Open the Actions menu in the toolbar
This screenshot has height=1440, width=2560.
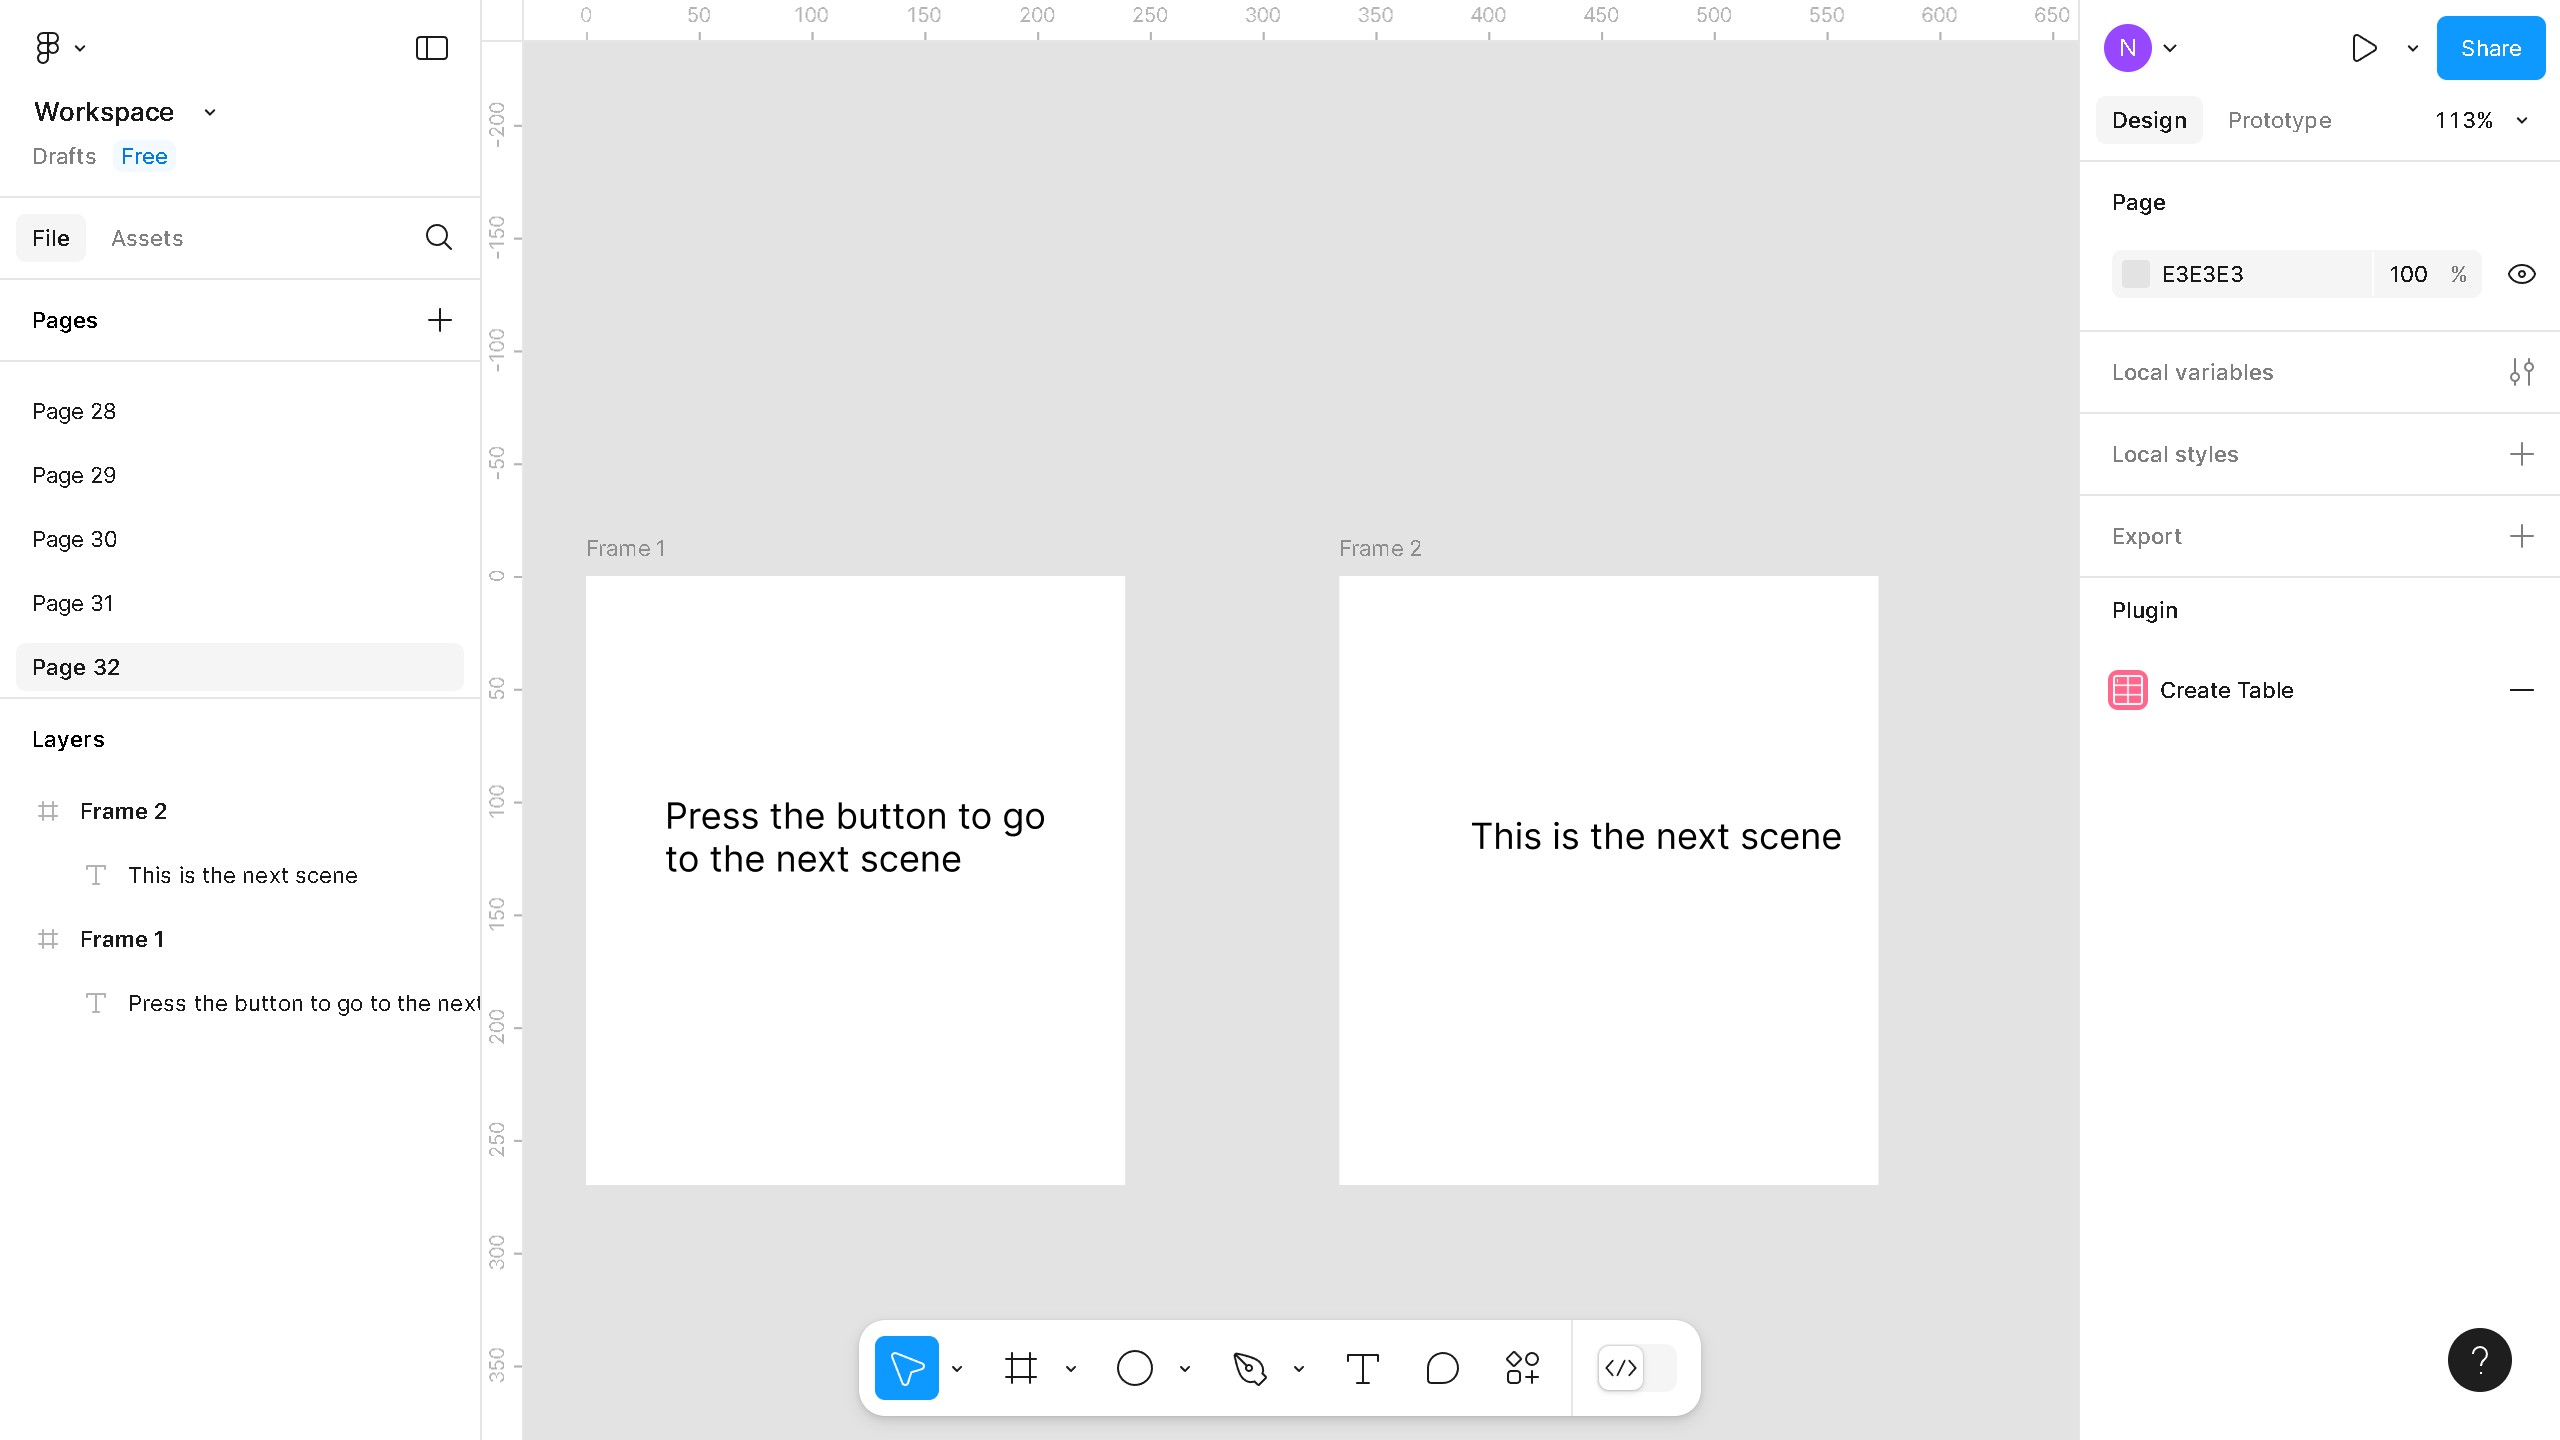coord(1520,1367)
